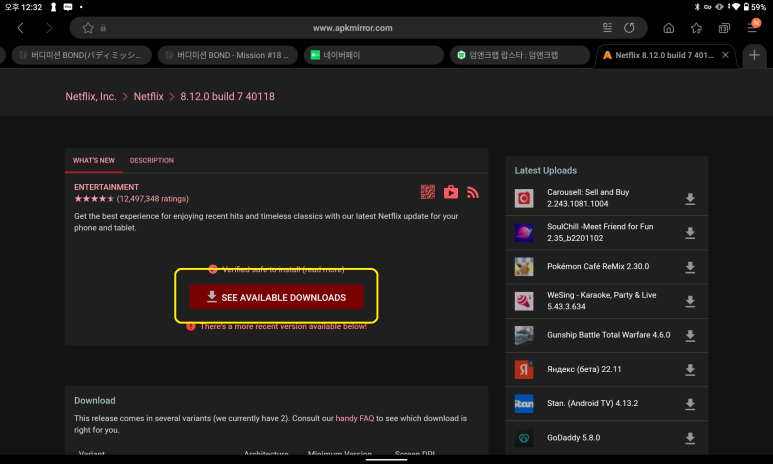Open the Gunship Battle app thumbnail
This screenshot has height=464, width=773.
[524, 335]
